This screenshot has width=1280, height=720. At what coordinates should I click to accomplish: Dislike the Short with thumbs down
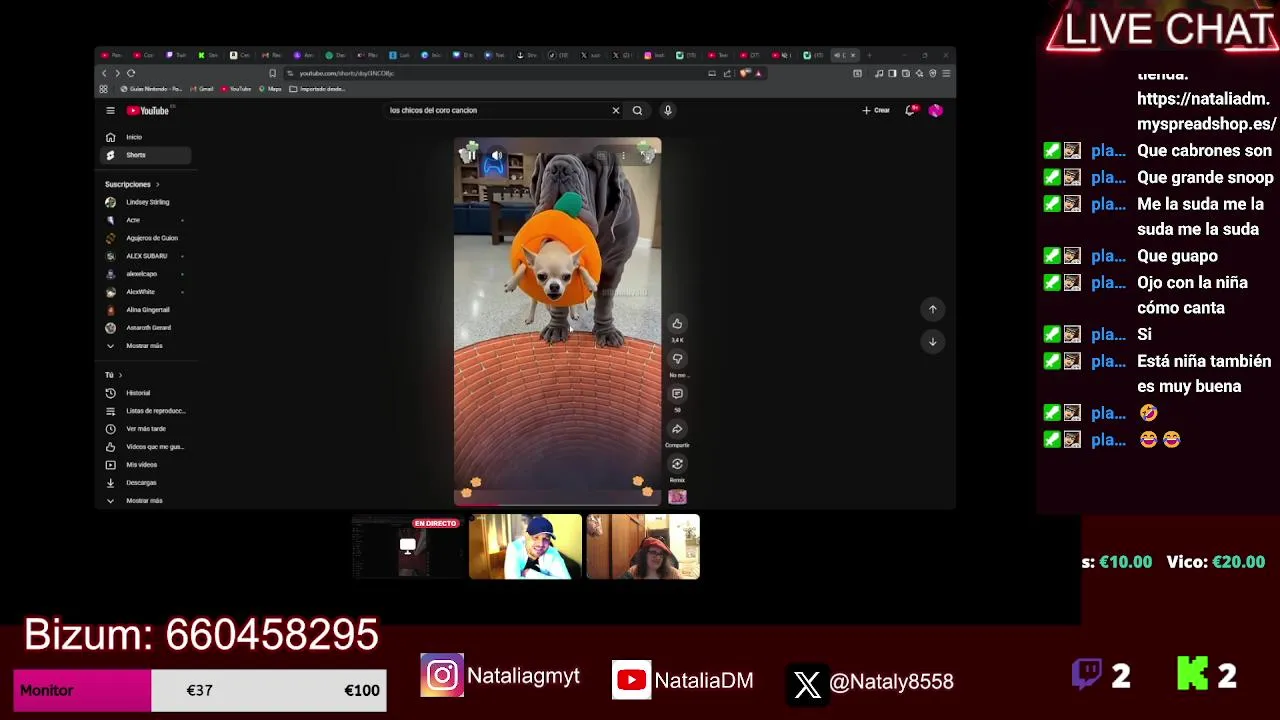[677, 359]
